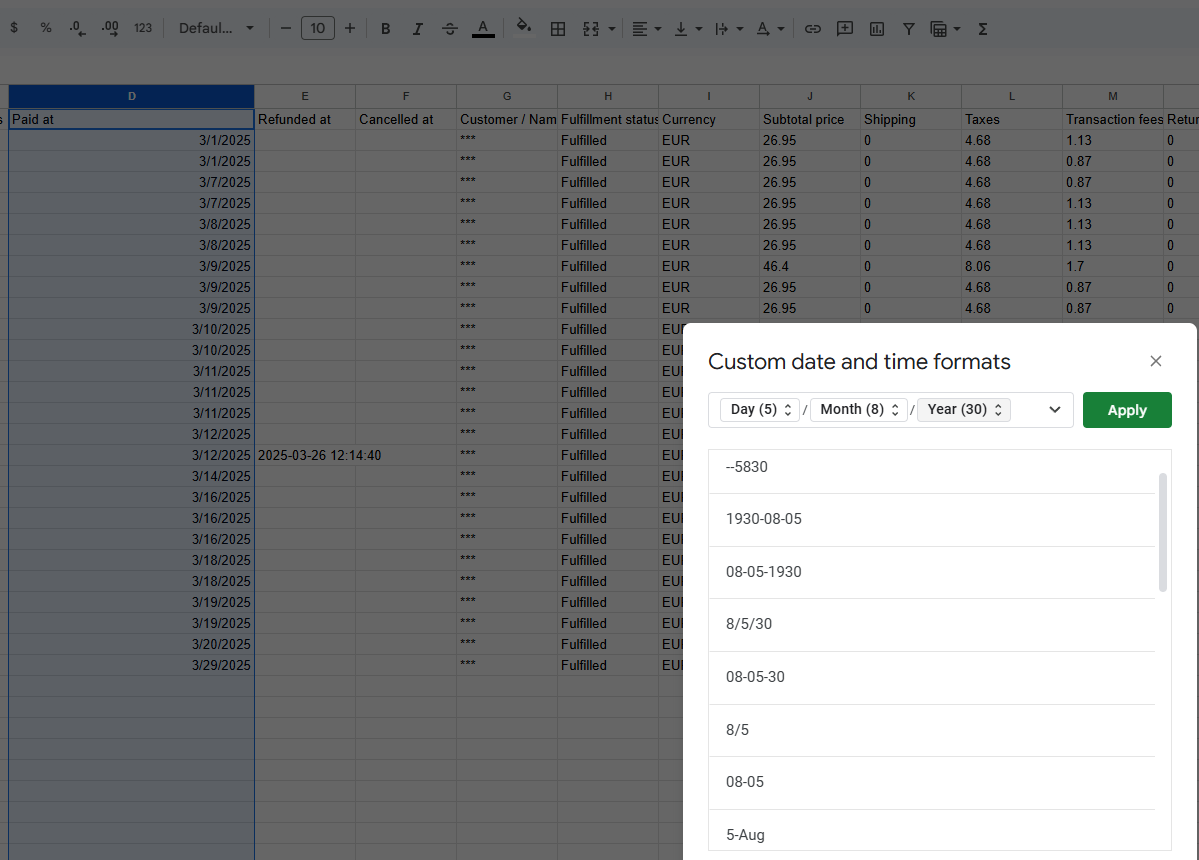The height and width of the screenshot is (860, 1199).
Task: Select the 08-05-1930 format option
Action: tap(931, 573)
